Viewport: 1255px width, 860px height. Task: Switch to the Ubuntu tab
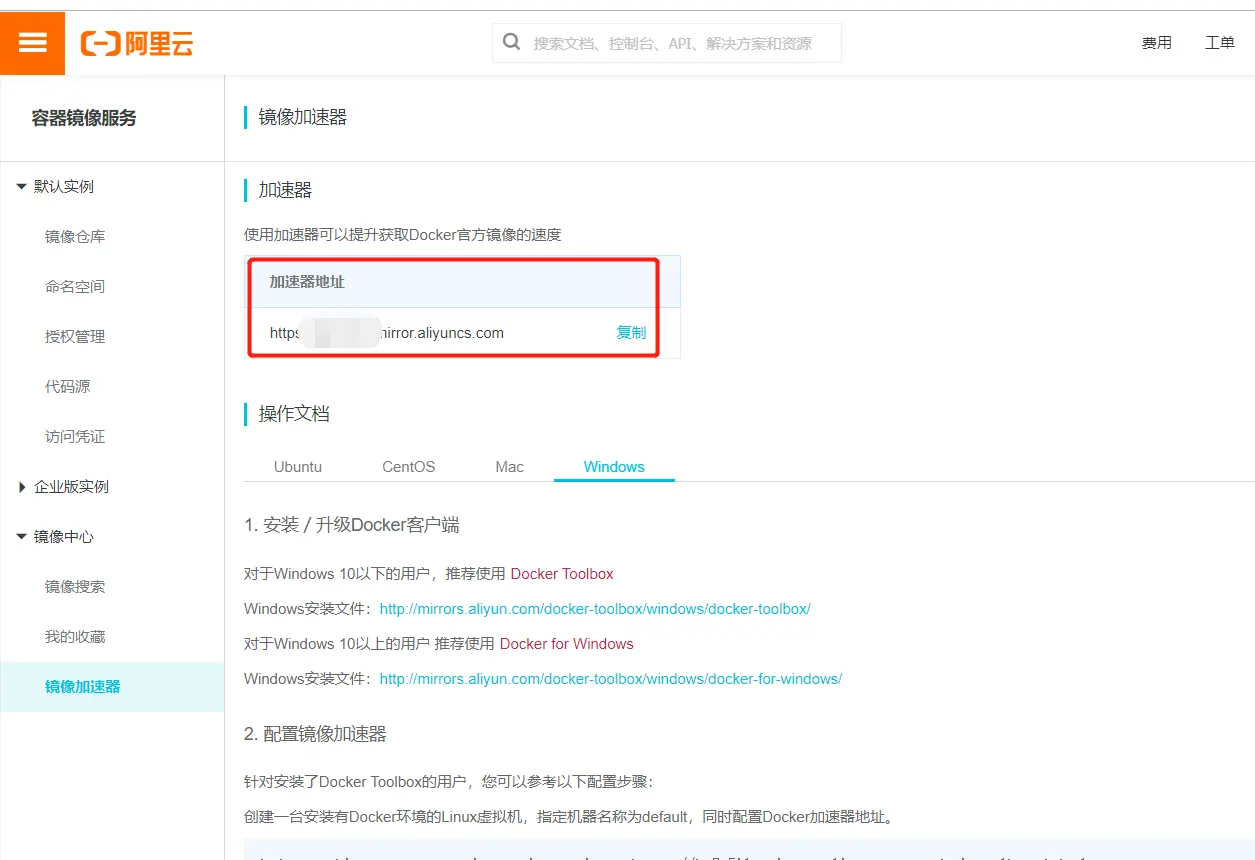point(298,467)
